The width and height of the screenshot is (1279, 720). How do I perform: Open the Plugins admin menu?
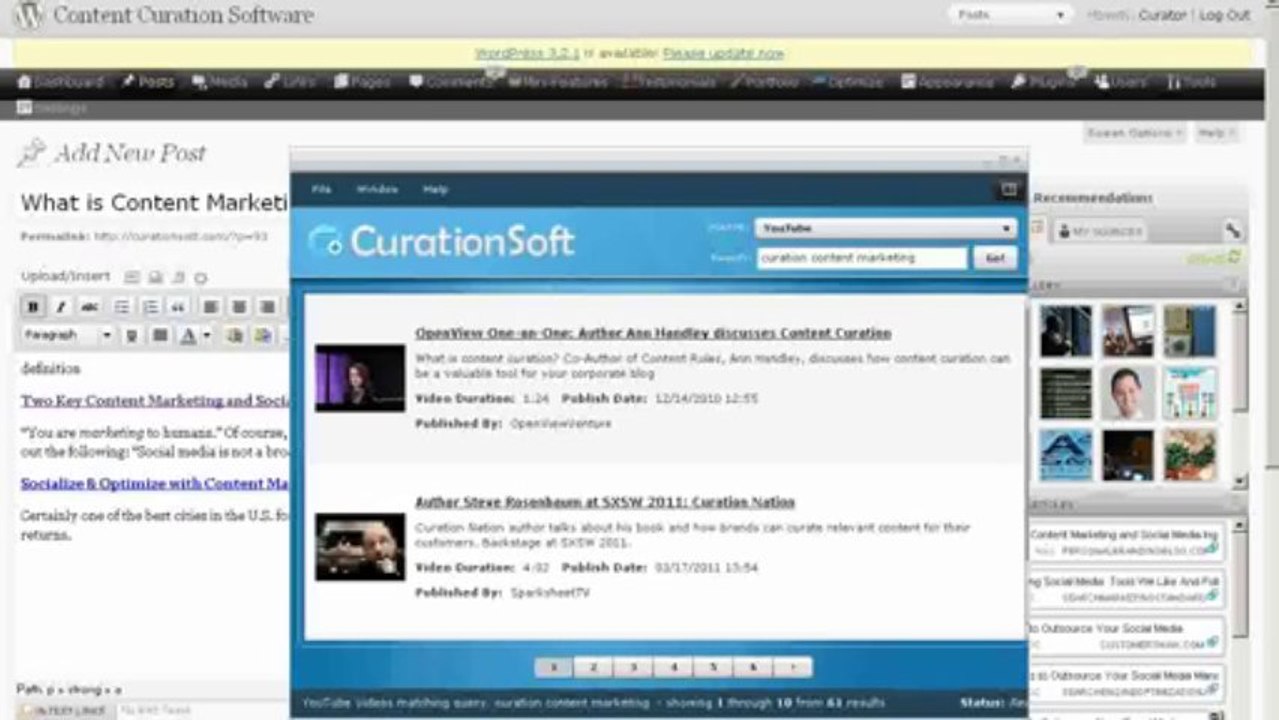click(x=1043, y=82)
